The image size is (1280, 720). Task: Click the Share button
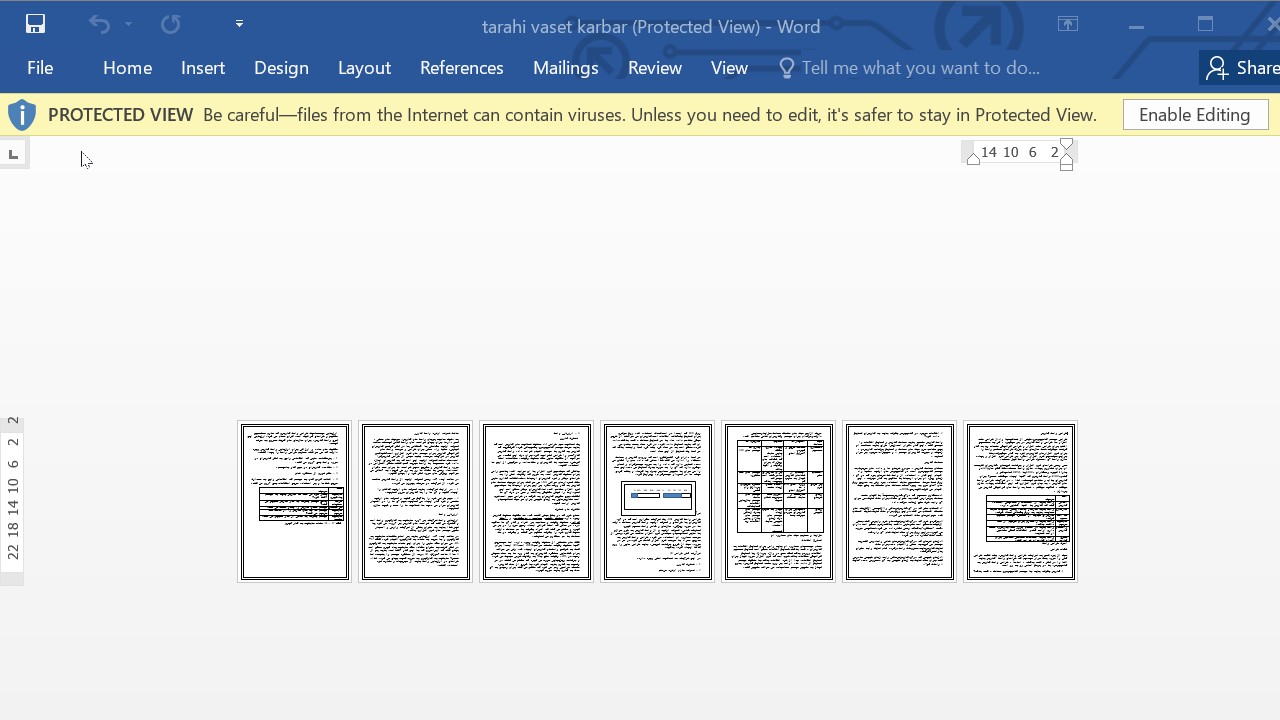click(1241, 68)
